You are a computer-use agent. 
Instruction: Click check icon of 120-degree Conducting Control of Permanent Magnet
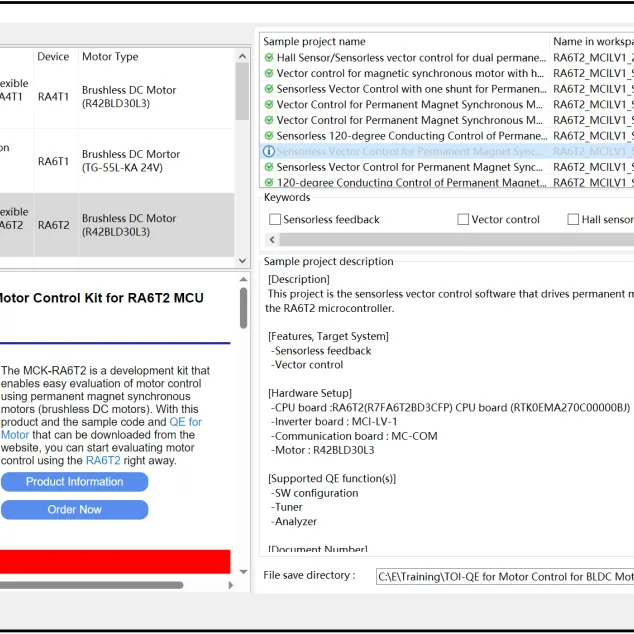(x=268, y=182)
